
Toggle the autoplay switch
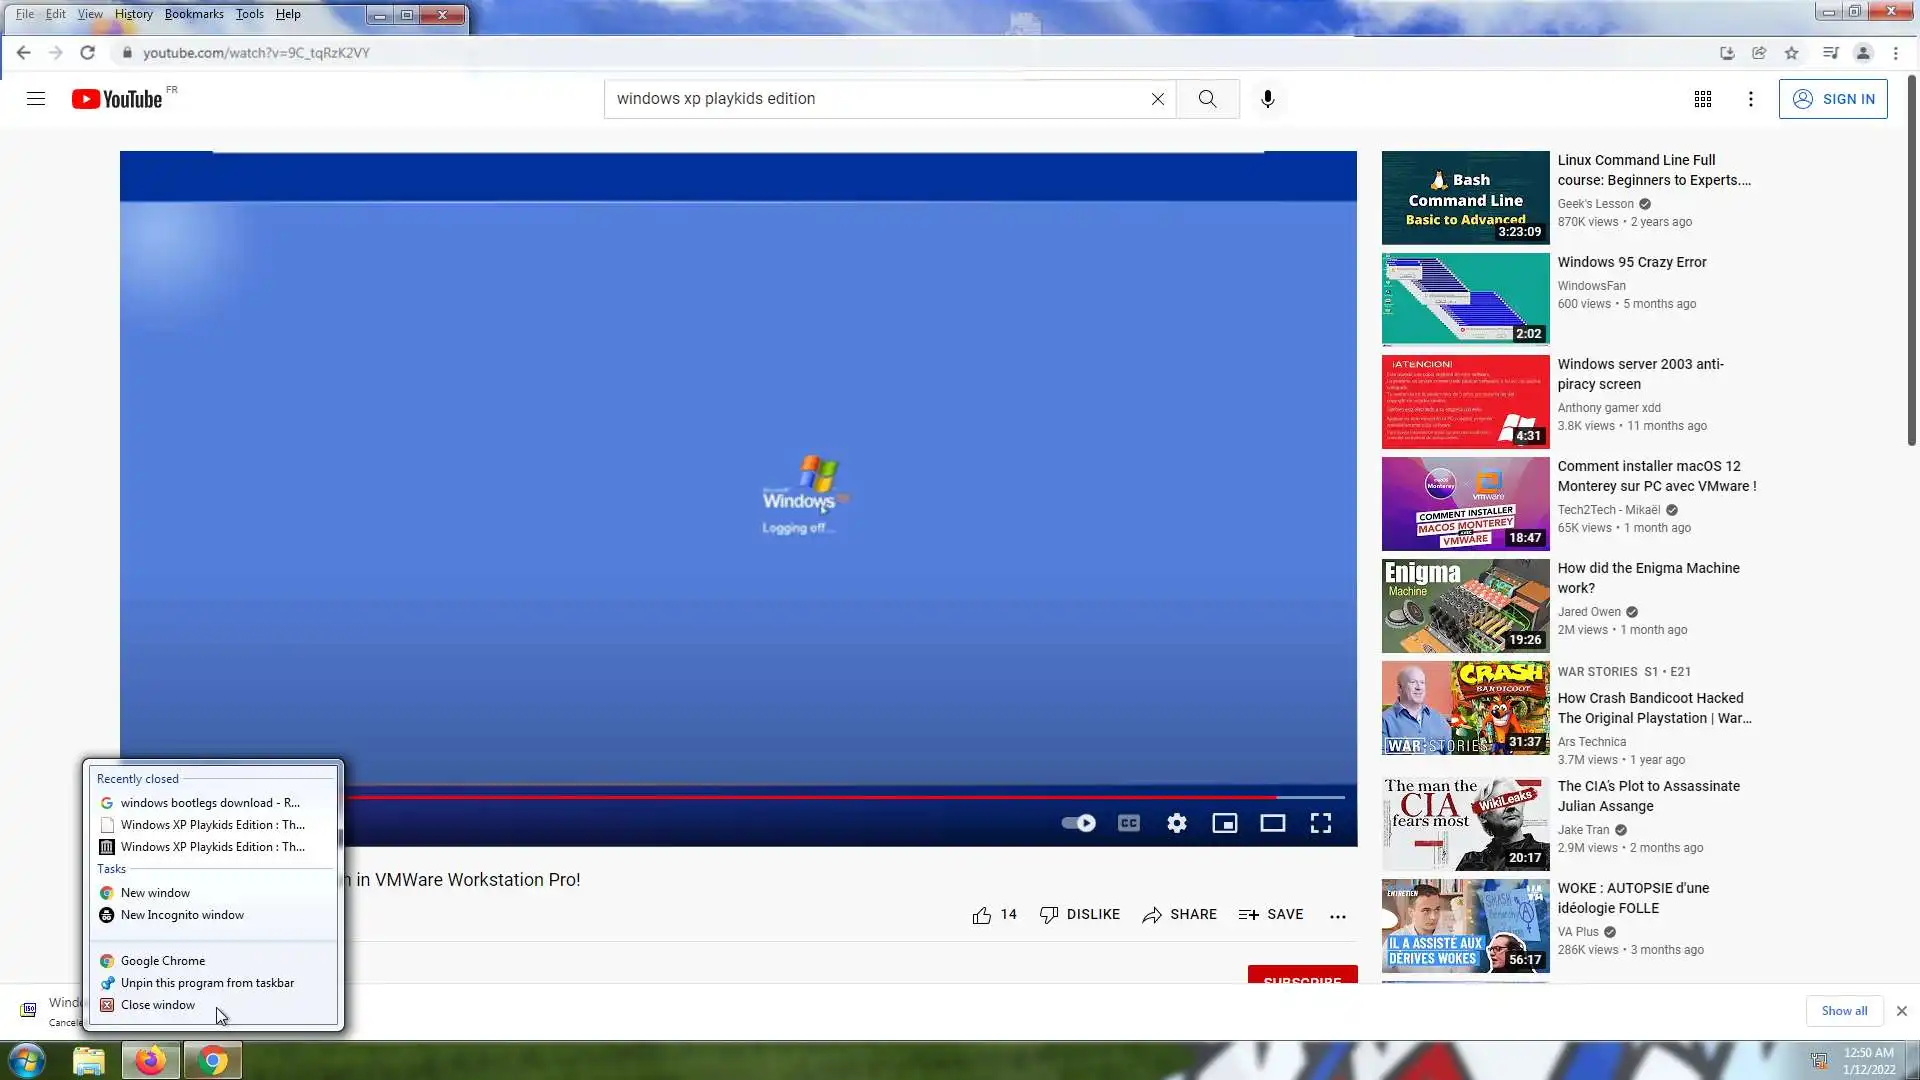(1079, 823)
